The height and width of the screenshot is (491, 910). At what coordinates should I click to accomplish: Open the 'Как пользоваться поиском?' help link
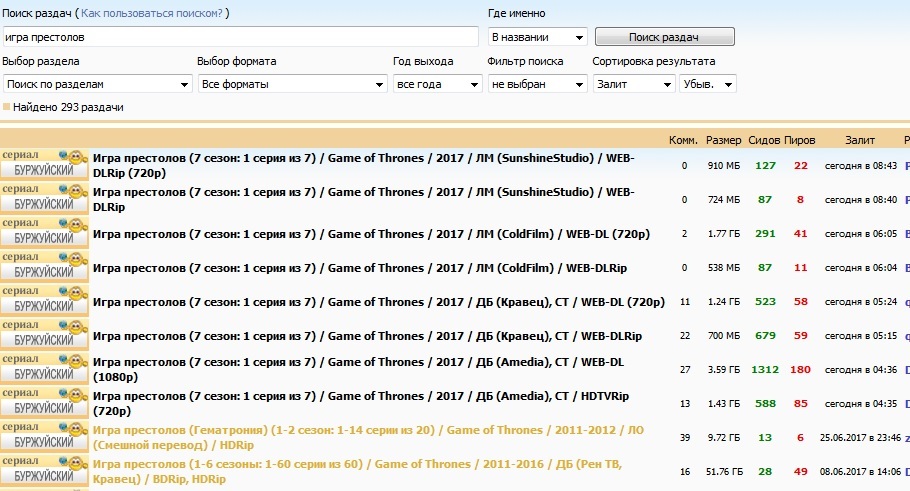[151, 13]
